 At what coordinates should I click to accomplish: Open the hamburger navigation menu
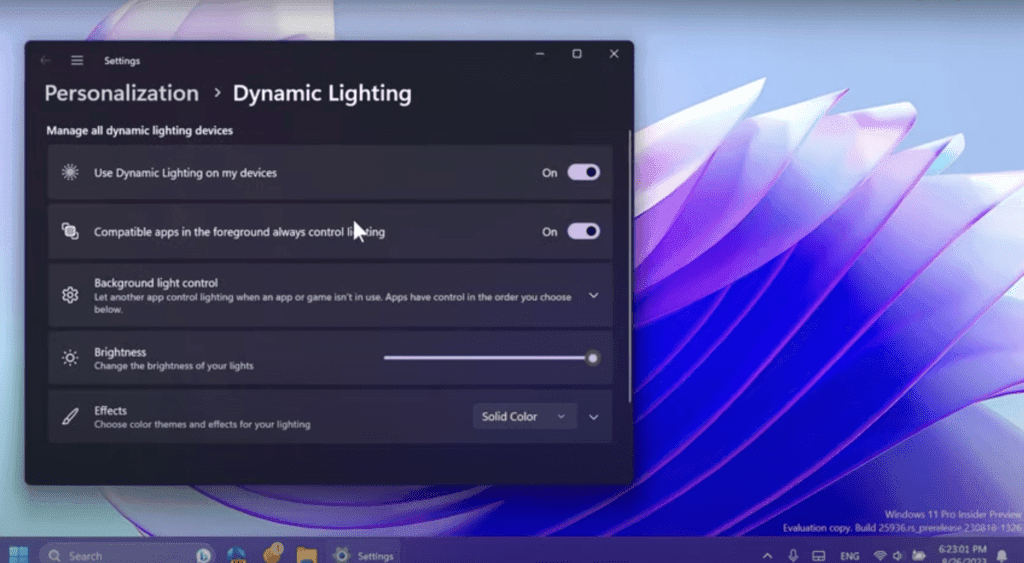coord(77,61)
